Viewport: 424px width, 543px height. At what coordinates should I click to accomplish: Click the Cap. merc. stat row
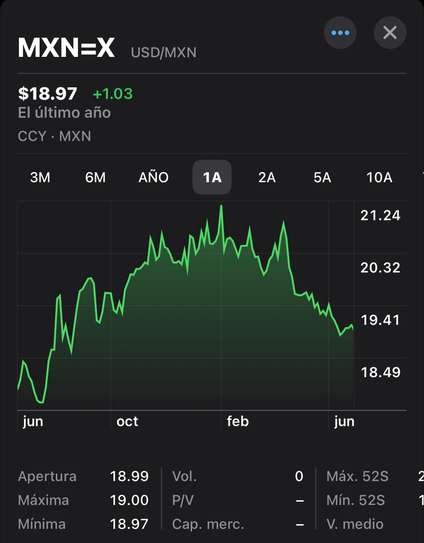[x=238, y=524]
